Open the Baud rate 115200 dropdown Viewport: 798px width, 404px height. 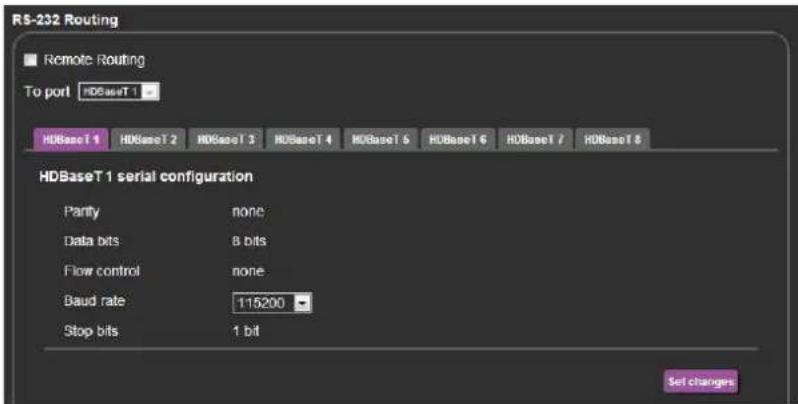coord(272,303)
